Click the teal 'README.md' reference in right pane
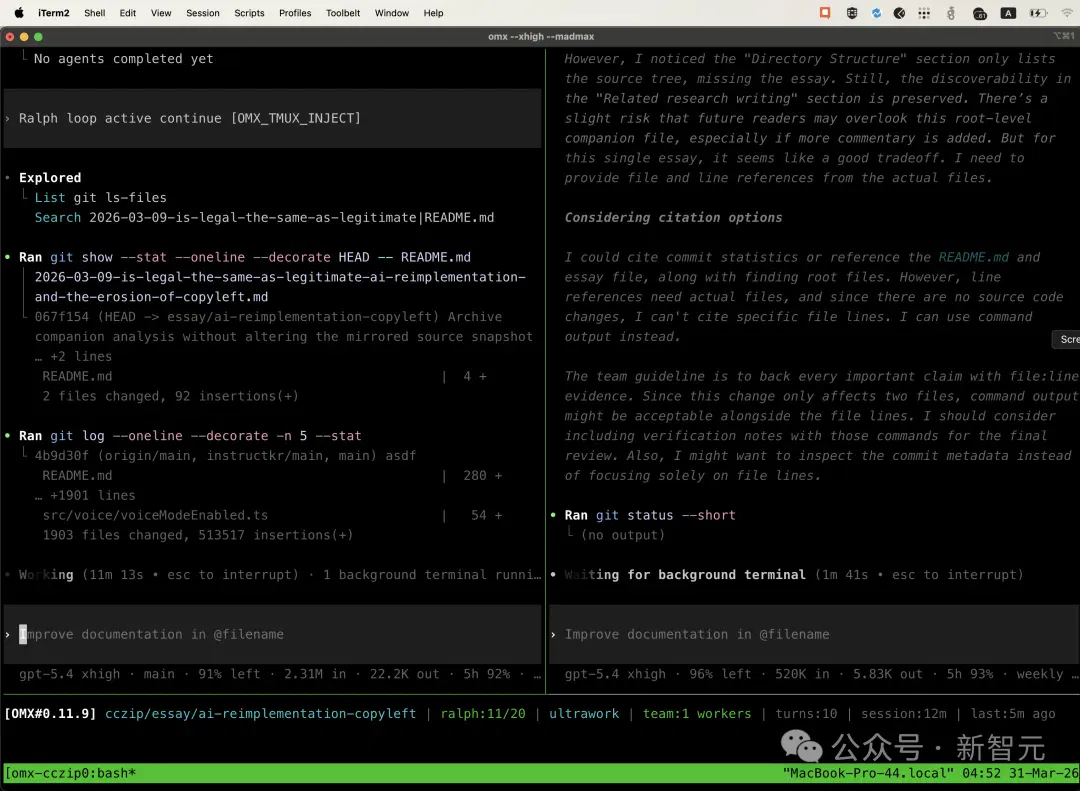This screenshot has height=791, width=1080. [973, 256]
